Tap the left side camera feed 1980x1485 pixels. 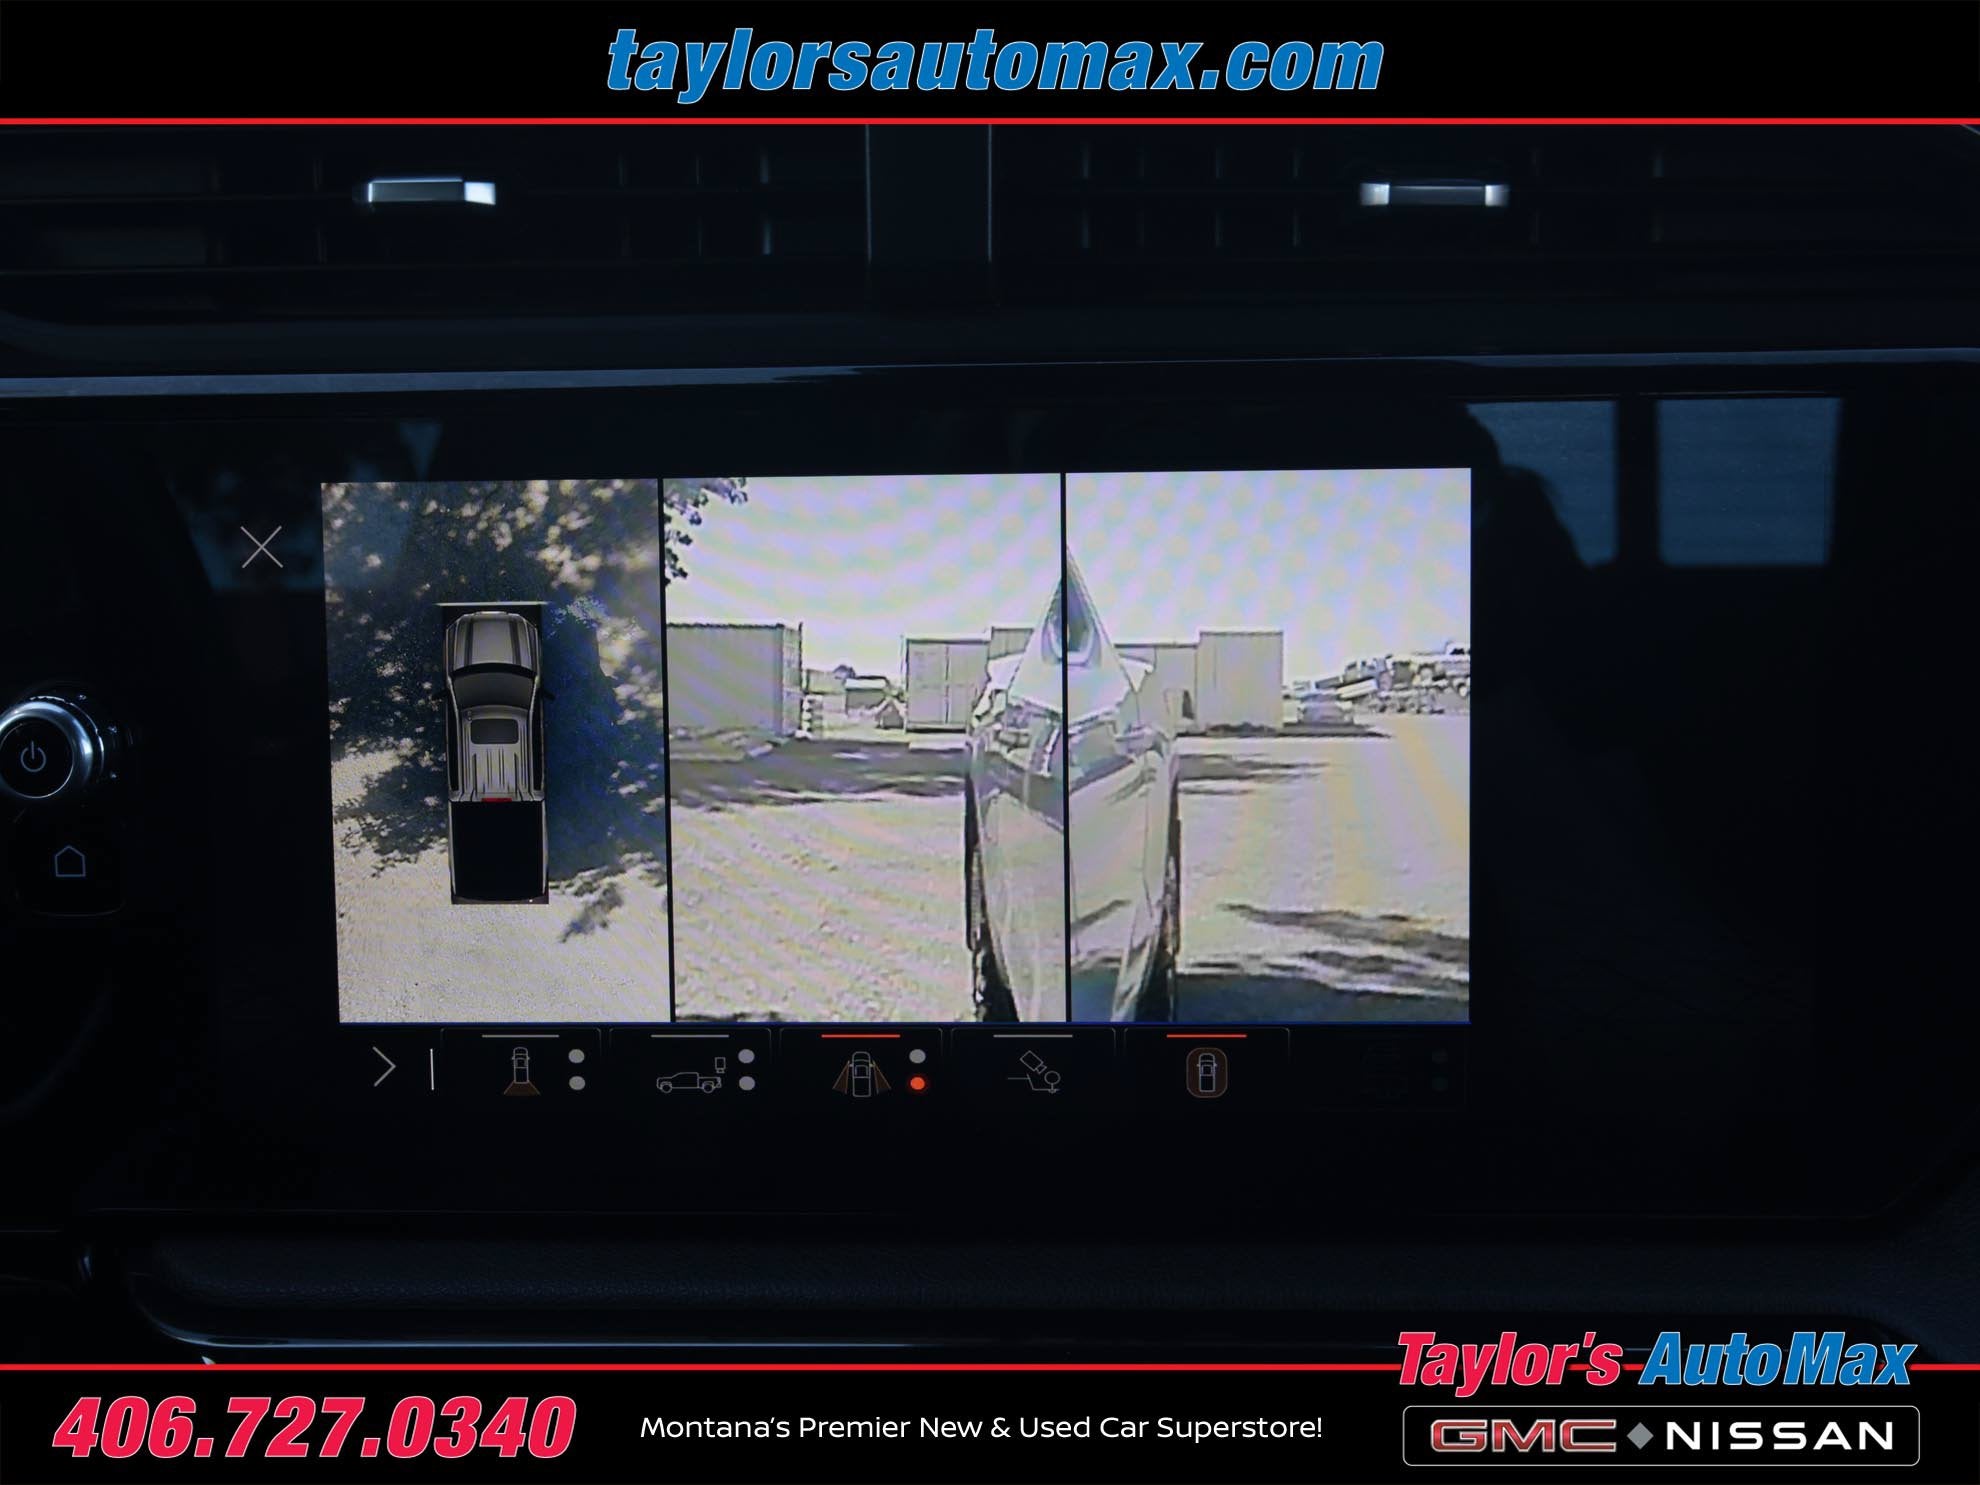864,748
